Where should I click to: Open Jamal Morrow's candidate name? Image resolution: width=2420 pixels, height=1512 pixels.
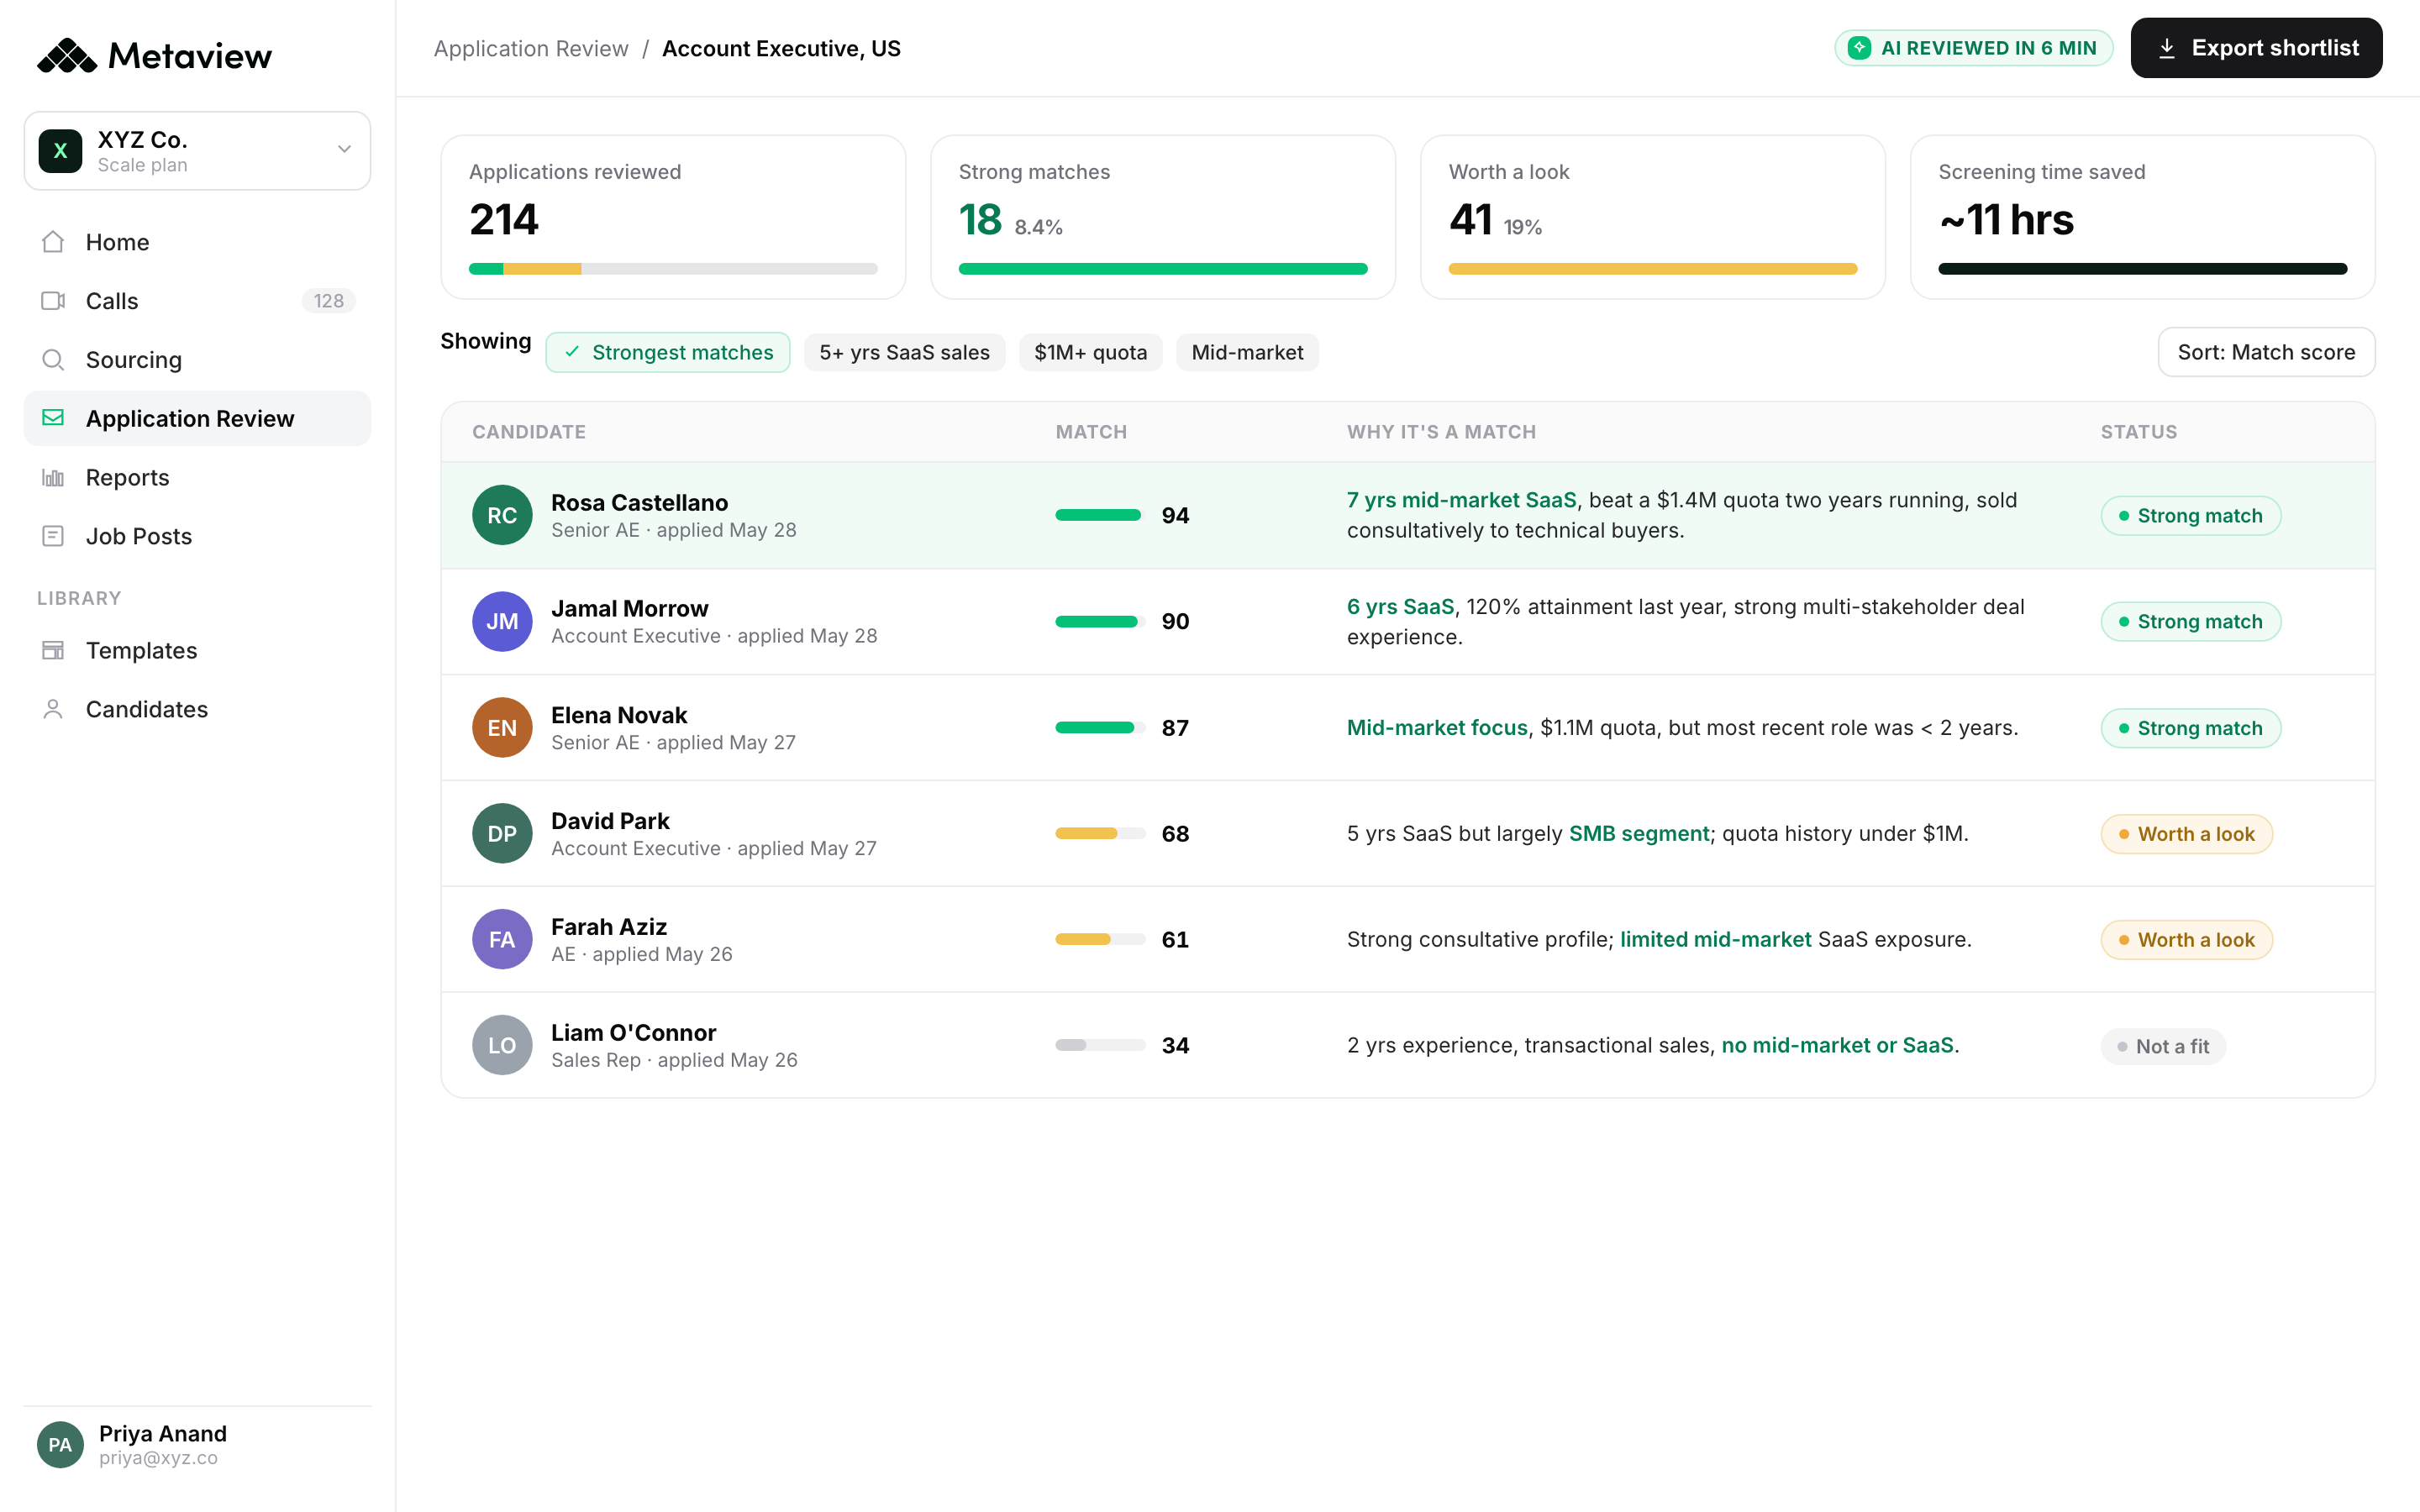pos(629,608)
